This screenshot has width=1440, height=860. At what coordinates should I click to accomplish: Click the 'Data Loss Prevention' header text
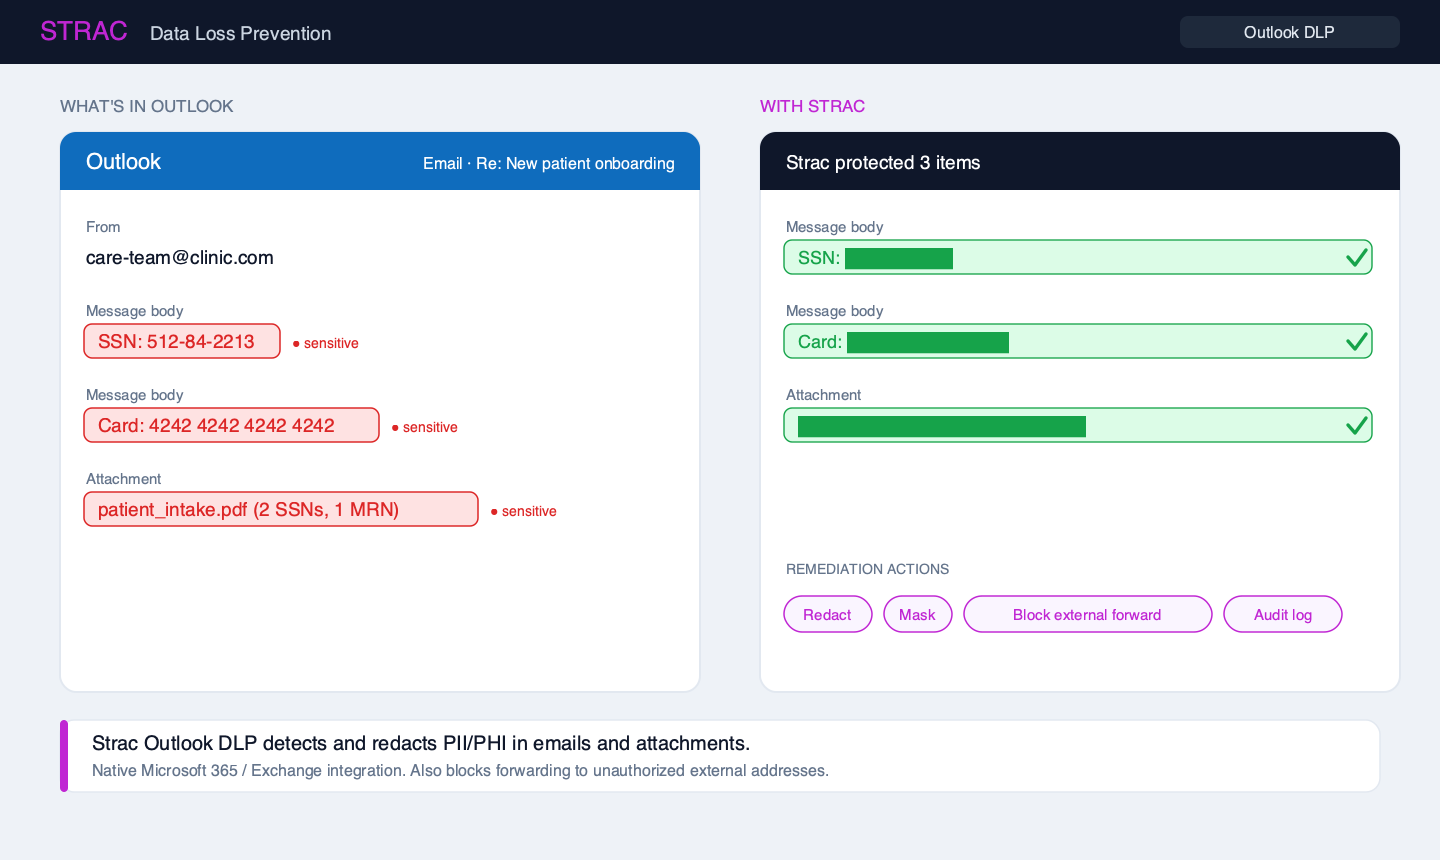tap(241, 33)
